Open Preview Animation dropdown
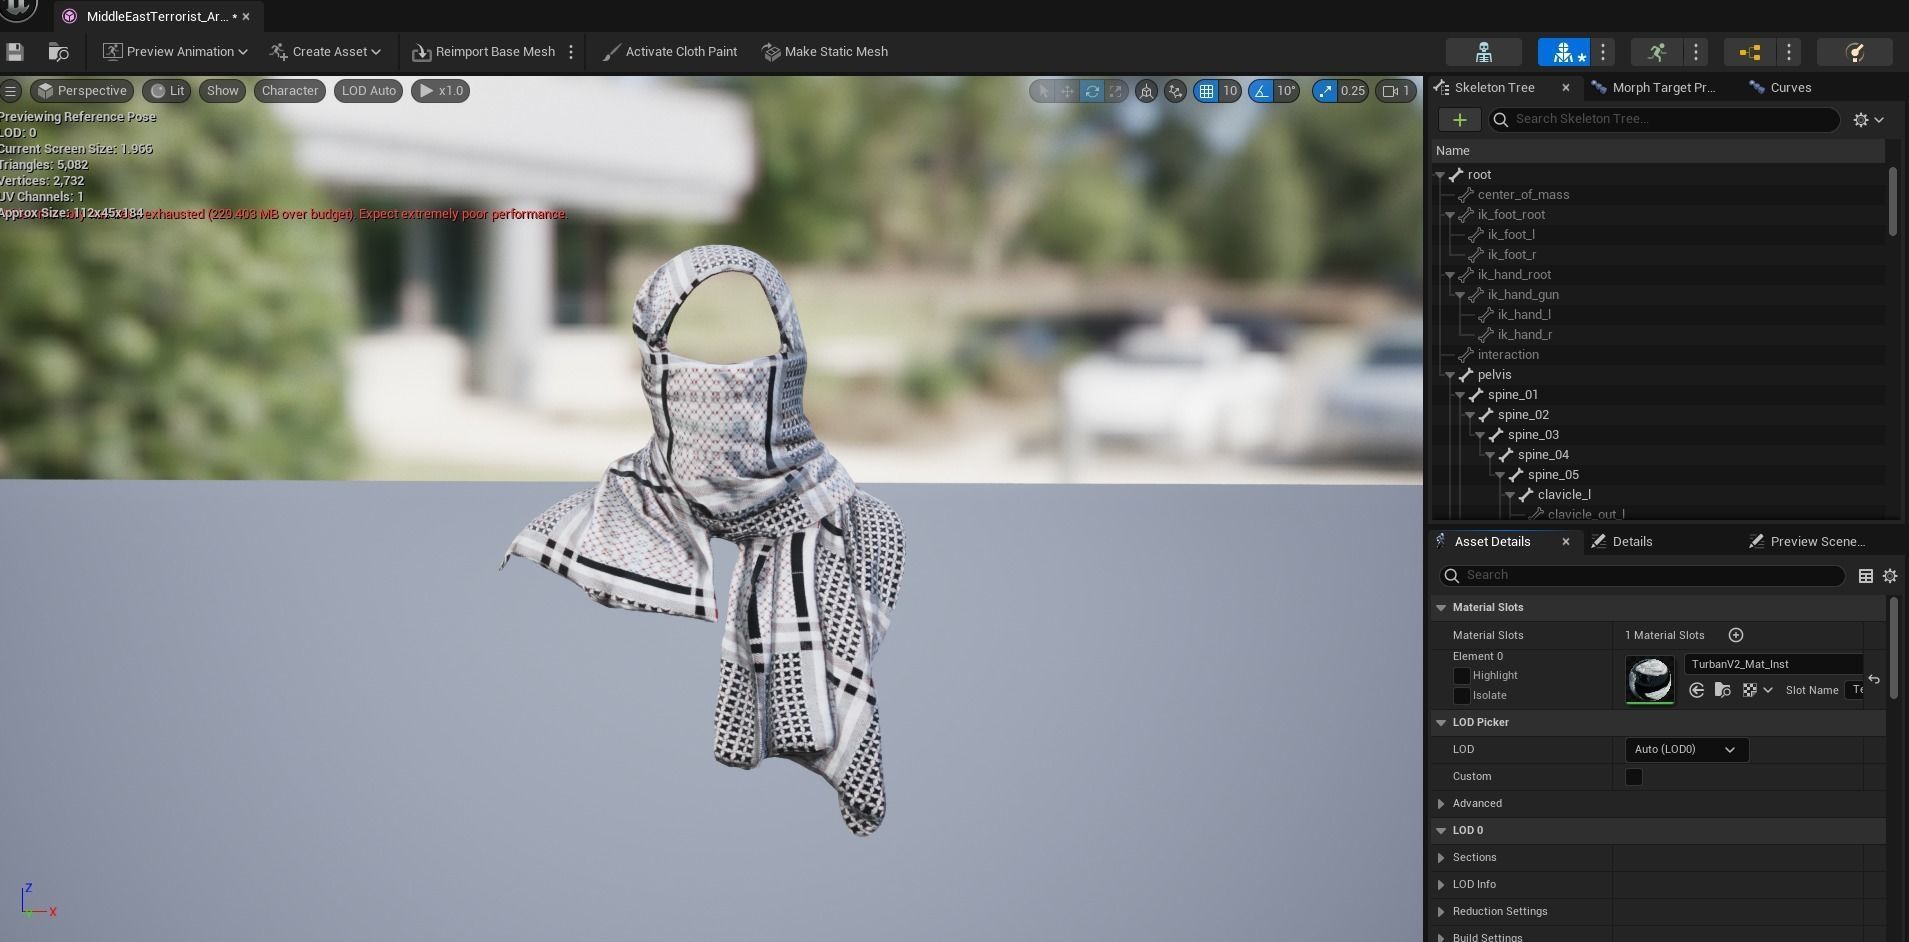1909x942 pixels. click(x=175, y=52)
